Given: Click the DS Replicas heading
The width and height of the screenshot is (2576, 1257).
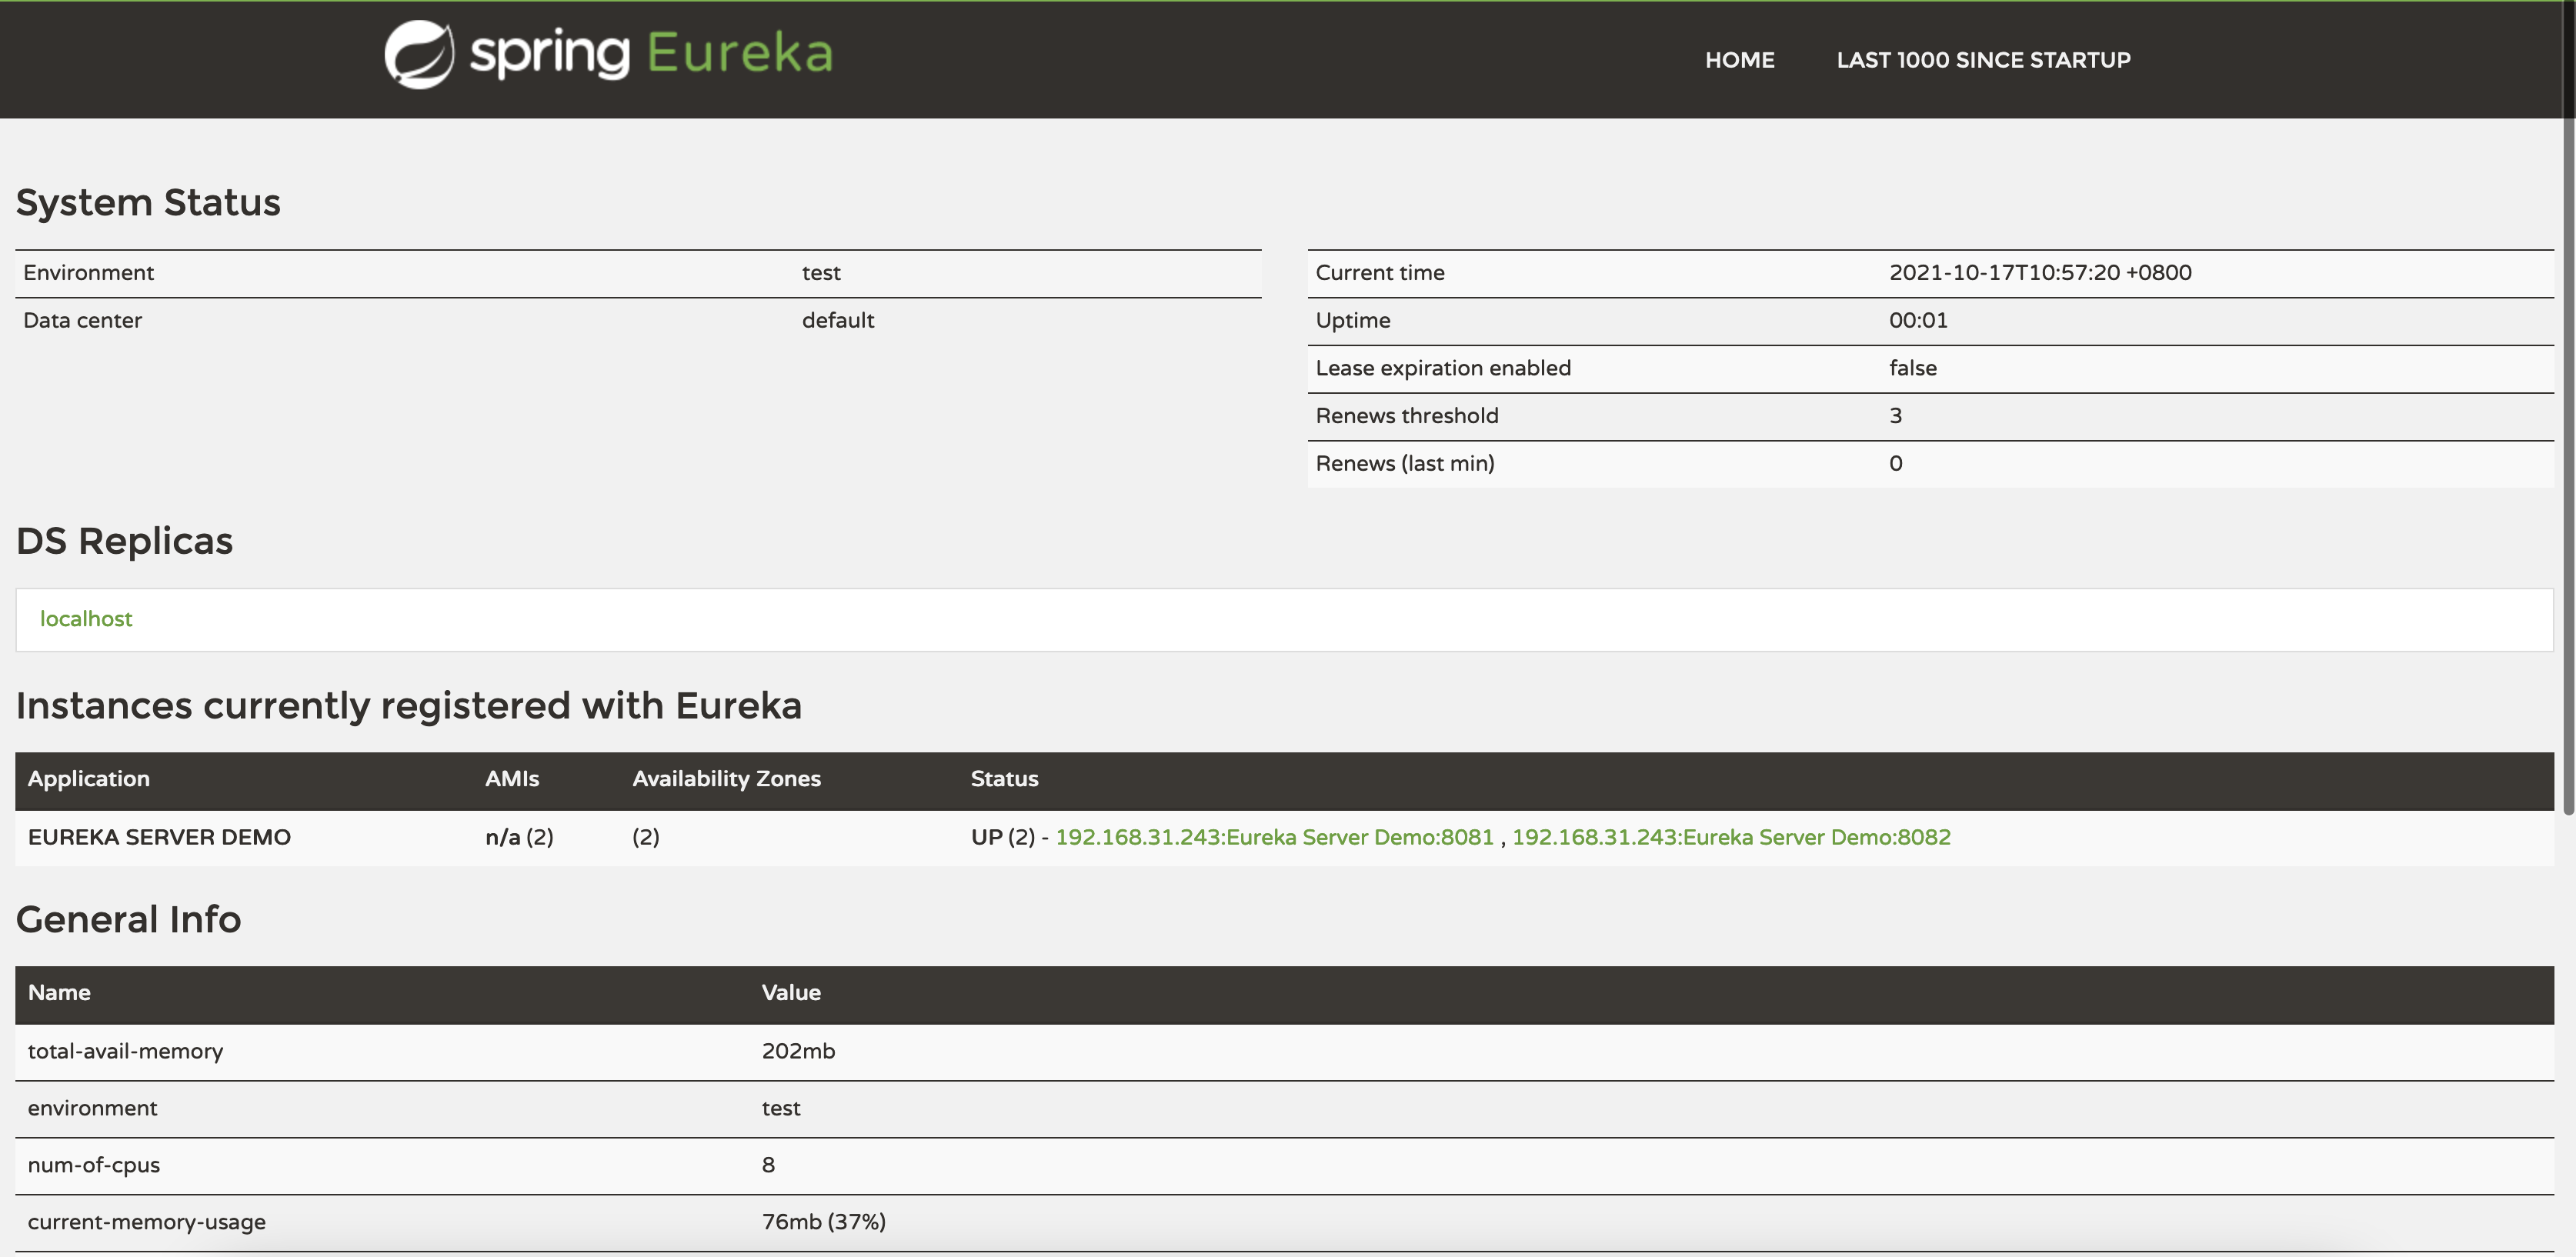Looking at the screenshot, I should [x=124, y=541].
